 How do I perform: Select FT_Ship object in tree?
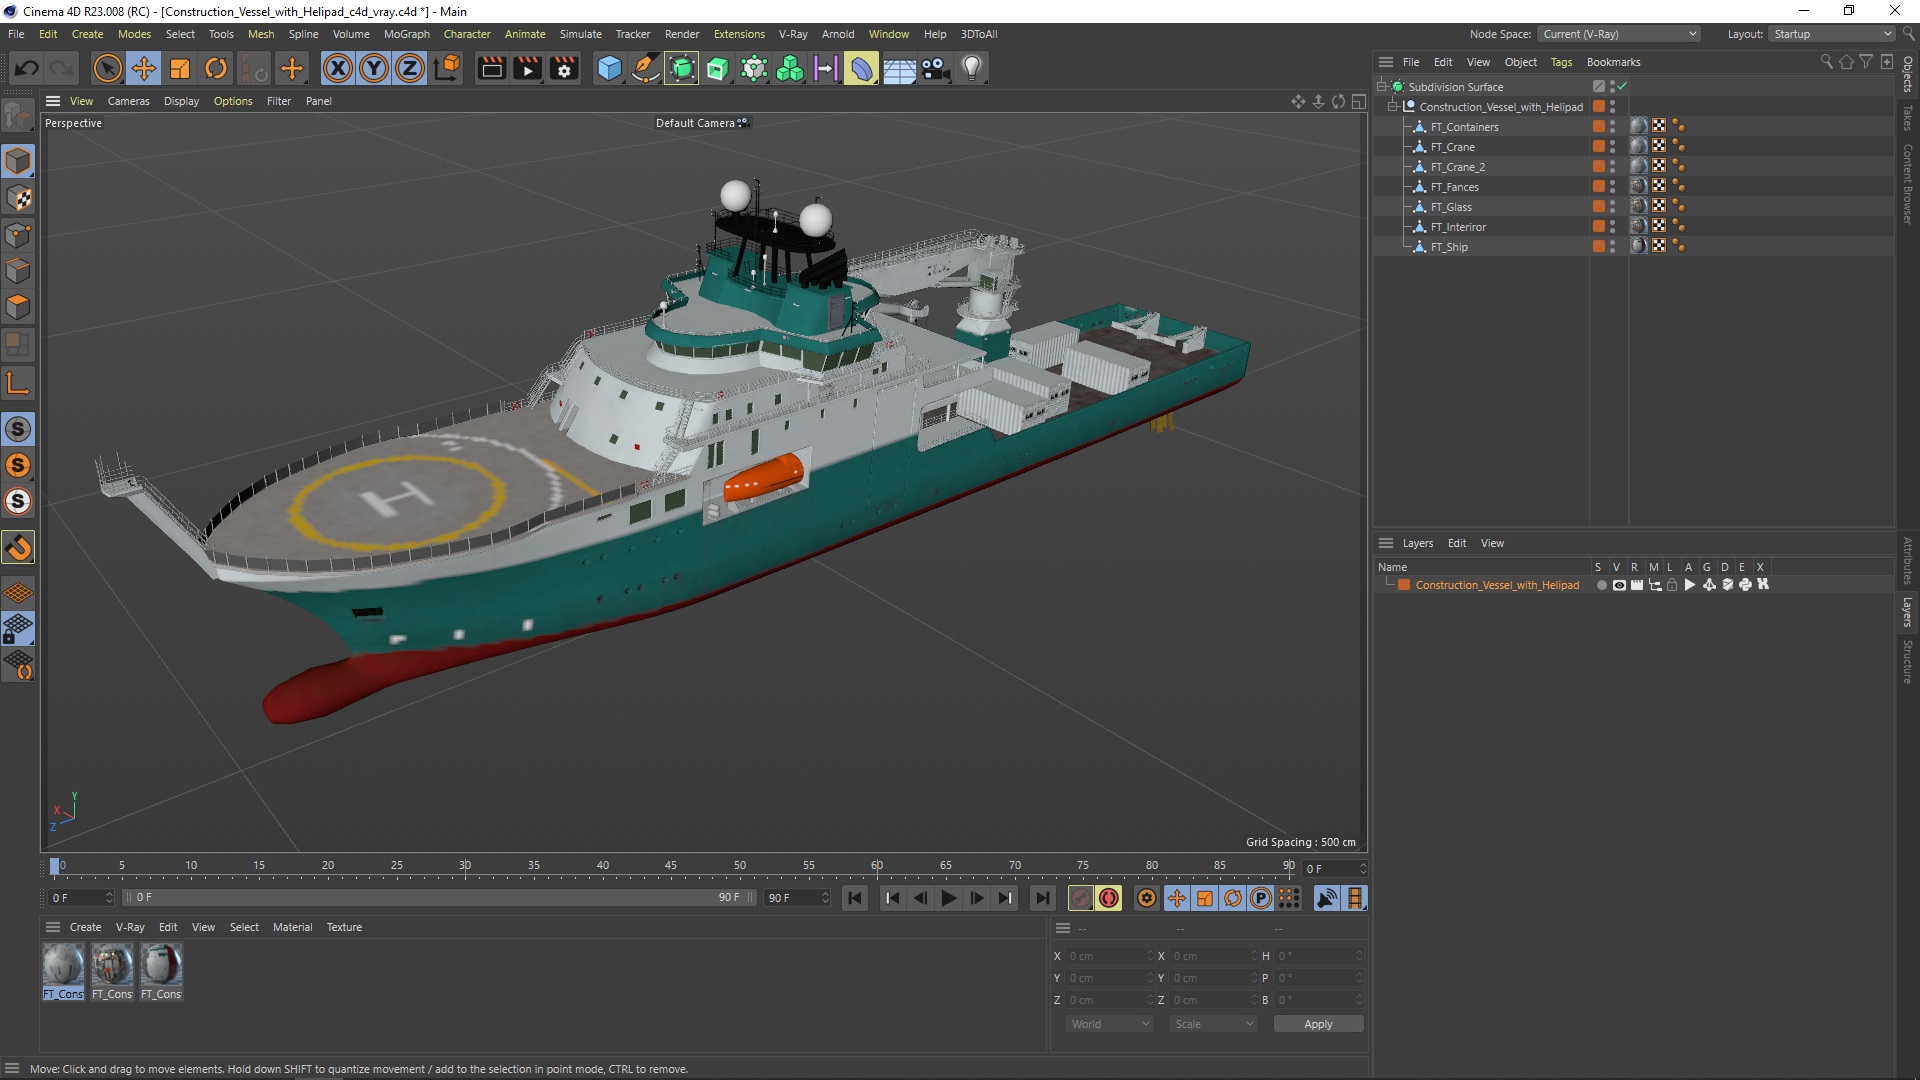1449,247
